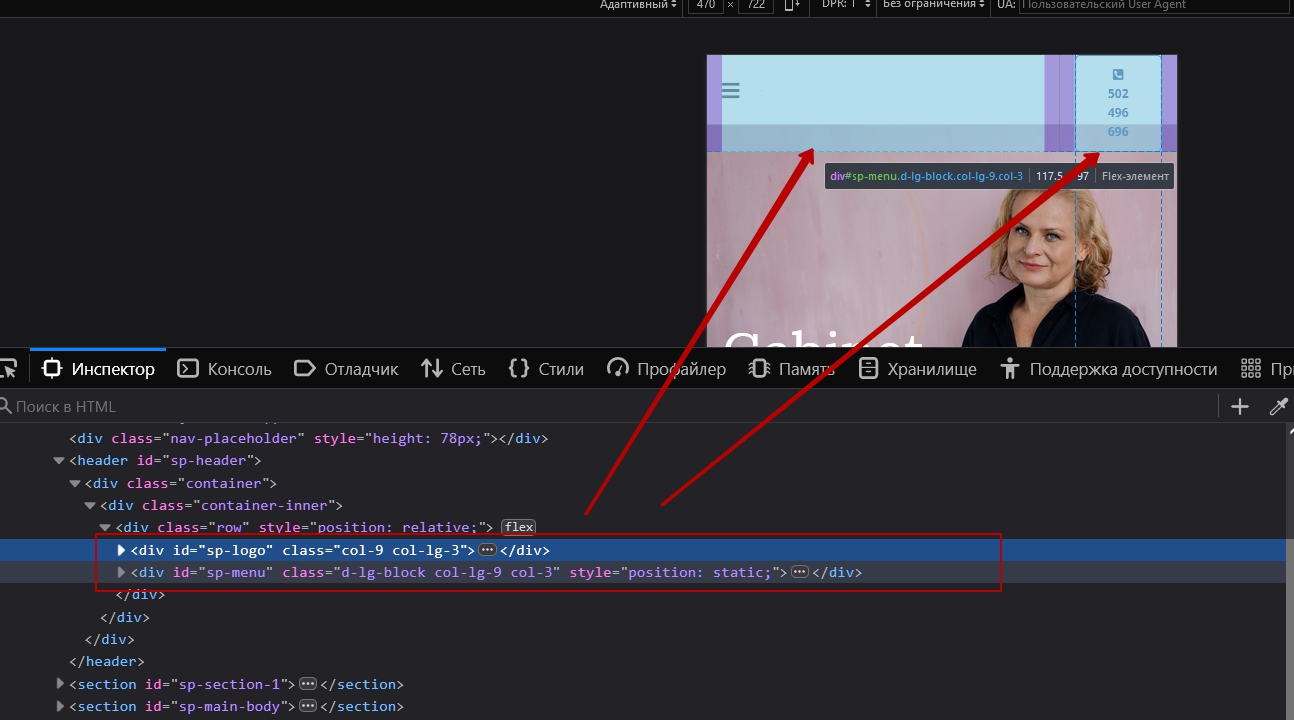Screen dimensions: 1294x720
Task: Click the ellipsis badge in sp-section-1
Action: click(x=308, y=684)
